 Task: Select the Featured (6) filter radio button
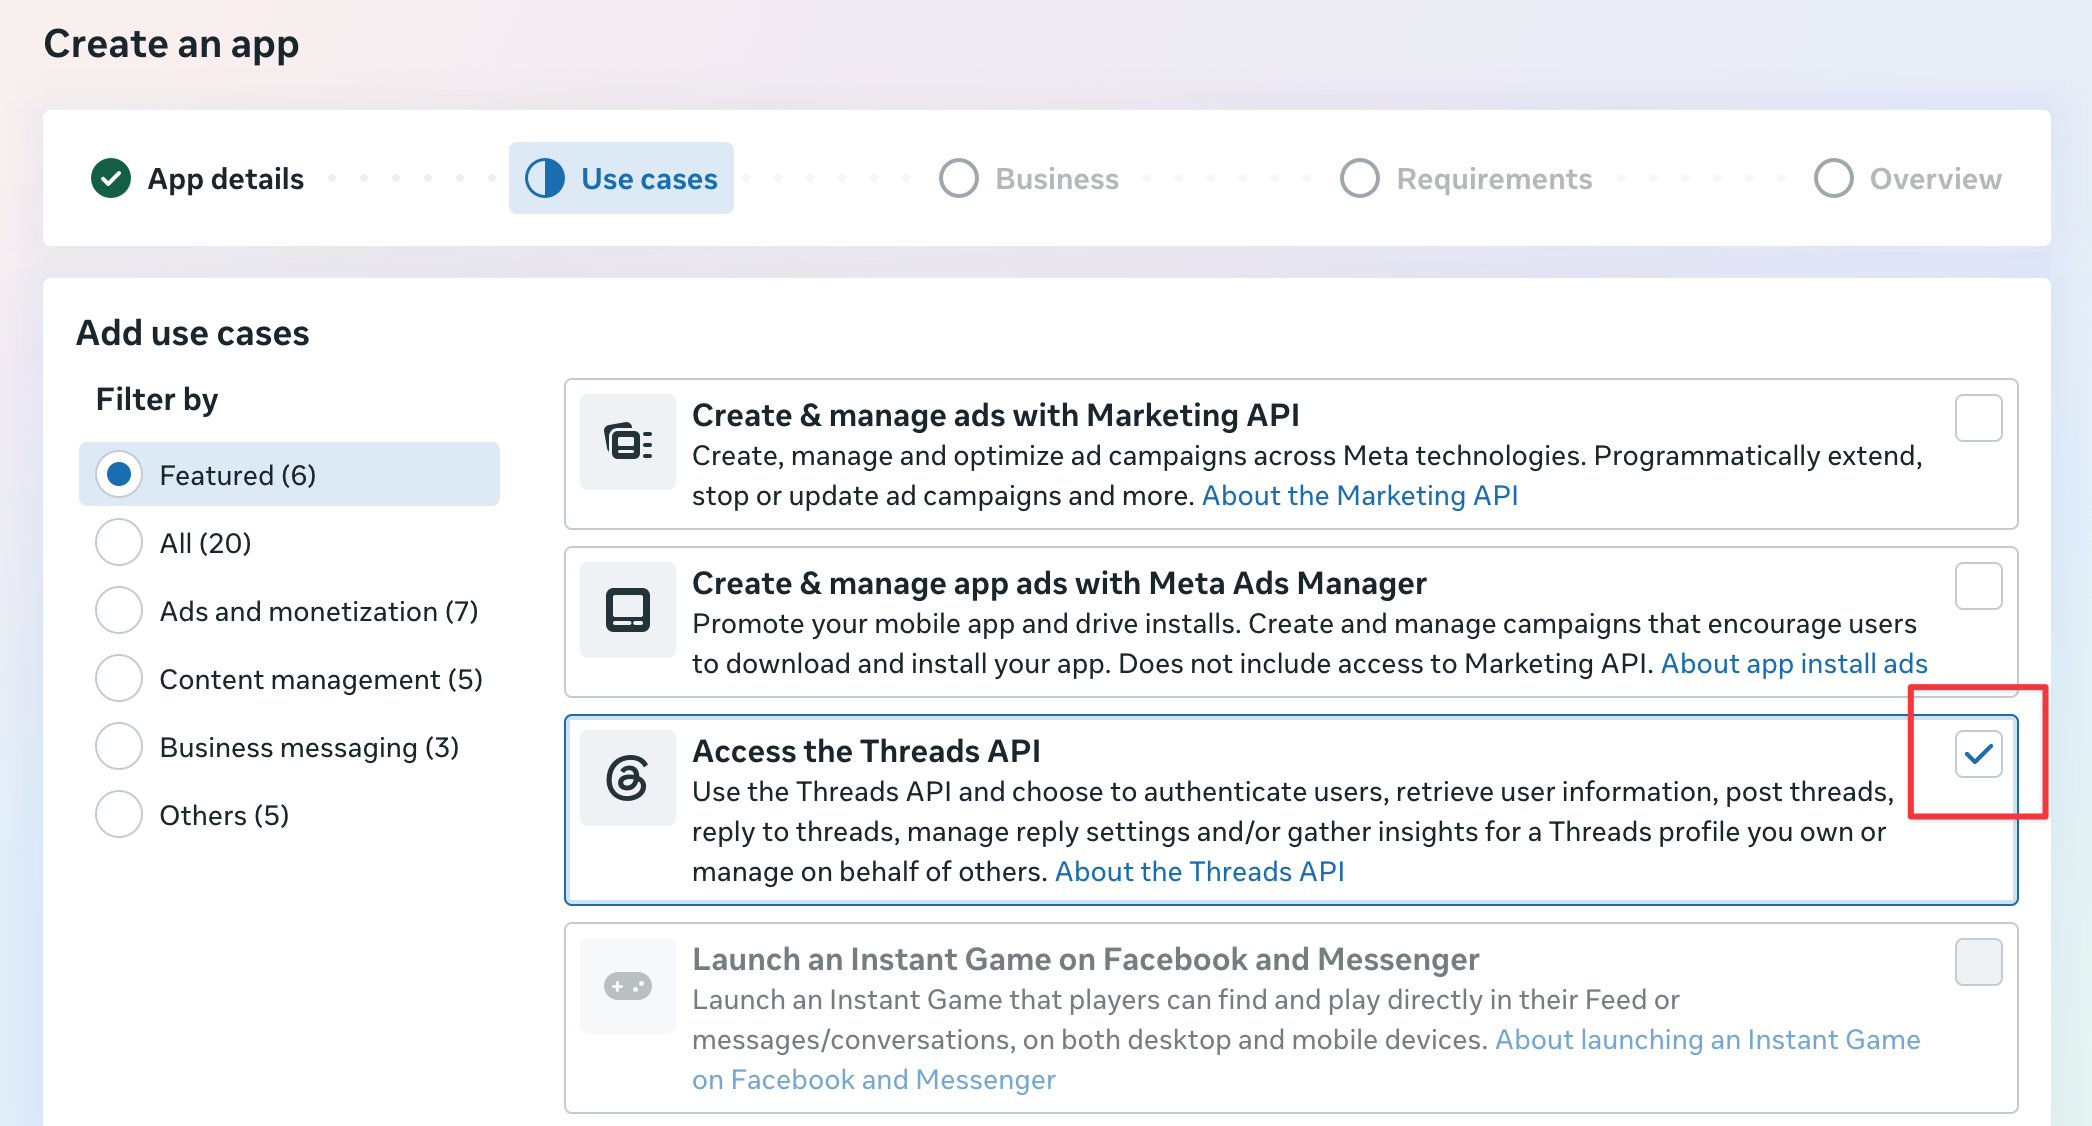click(x=119, y=474)
